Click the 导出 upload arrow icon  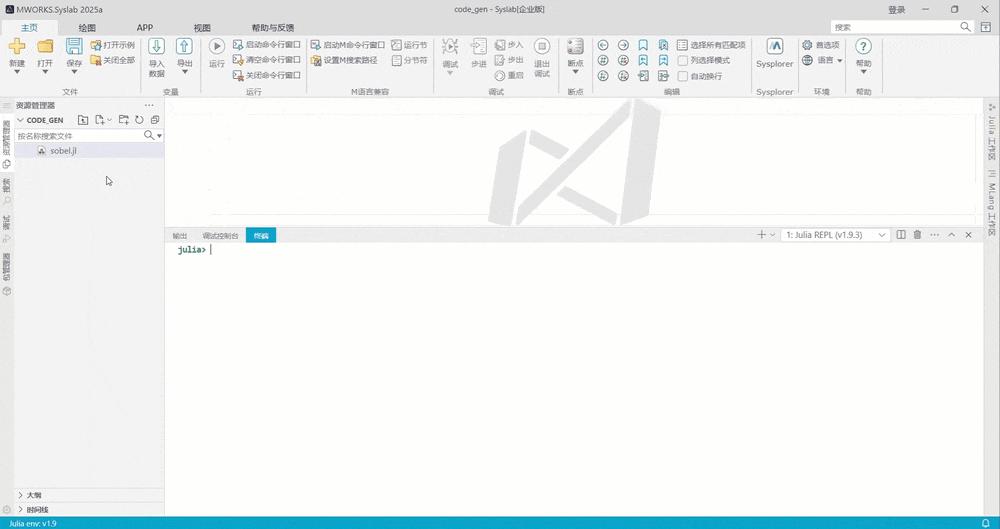(x=184, y=47)
